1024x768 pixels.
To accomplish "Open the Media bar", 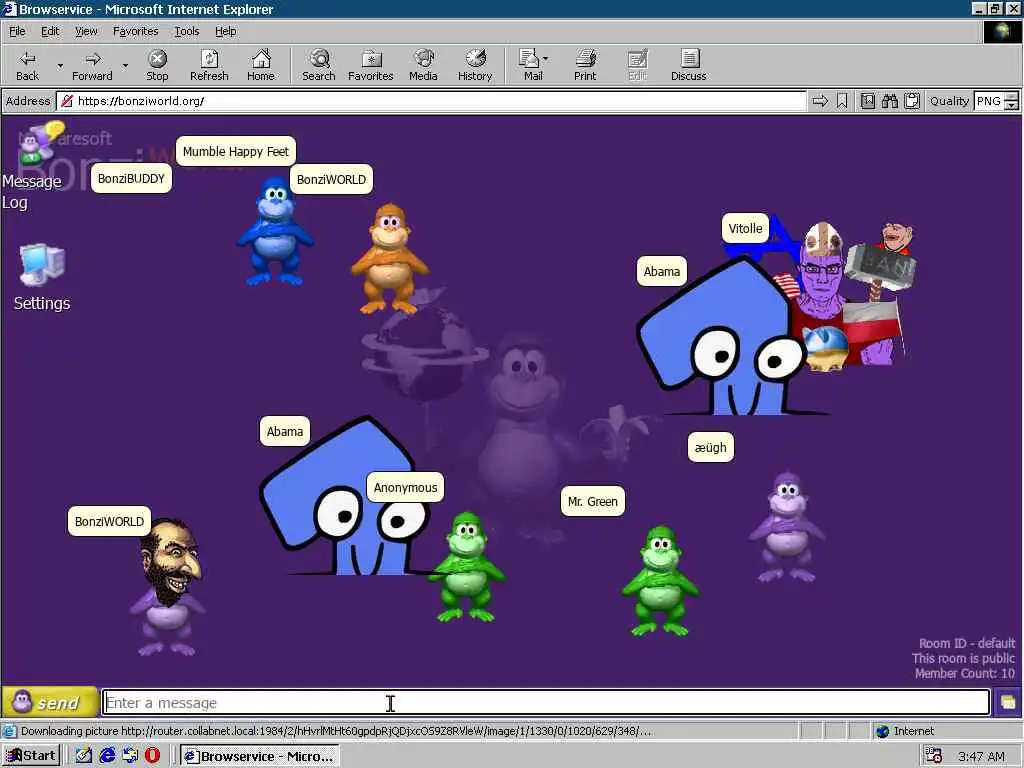I will (x=423, y=65).
